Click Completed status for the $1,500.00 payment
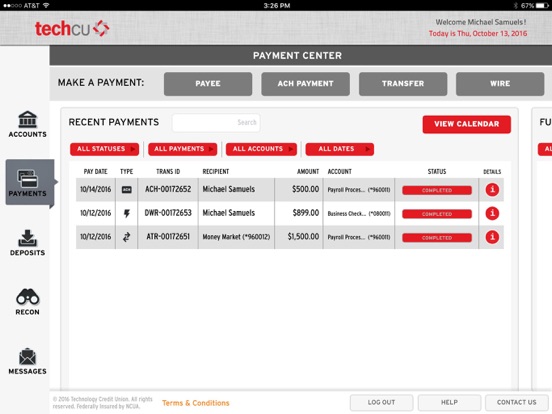This screenshot has height=414, width=552. [x=437, y=238]
